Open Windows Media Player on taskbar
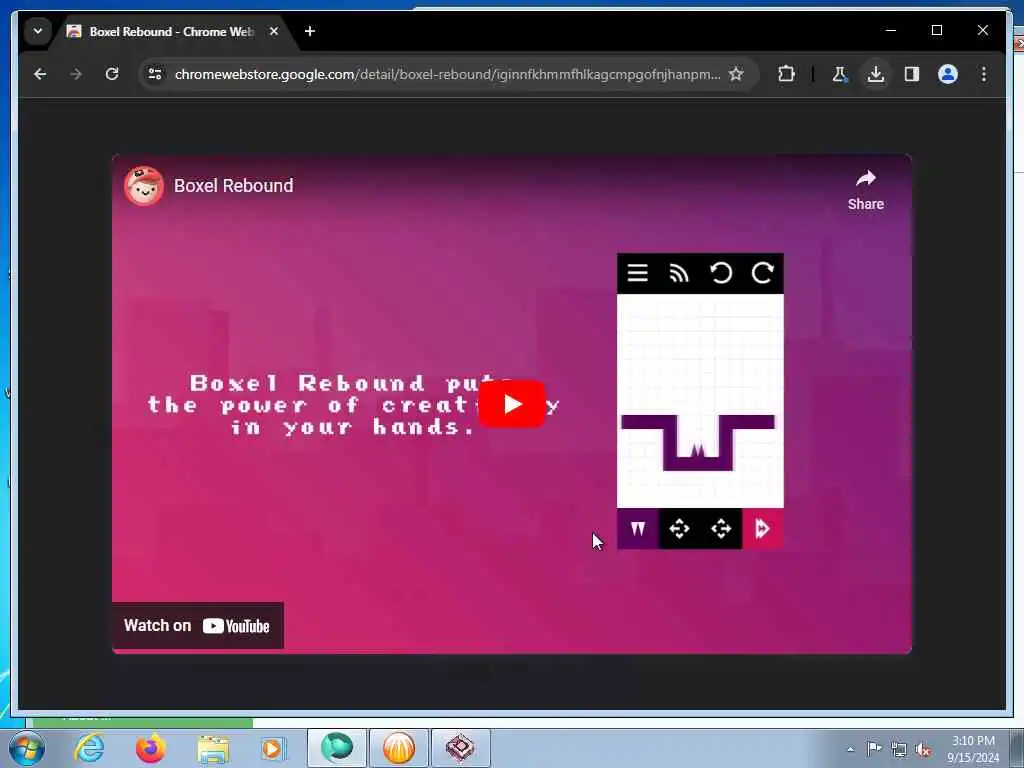1024x768 pixels. 273,748
